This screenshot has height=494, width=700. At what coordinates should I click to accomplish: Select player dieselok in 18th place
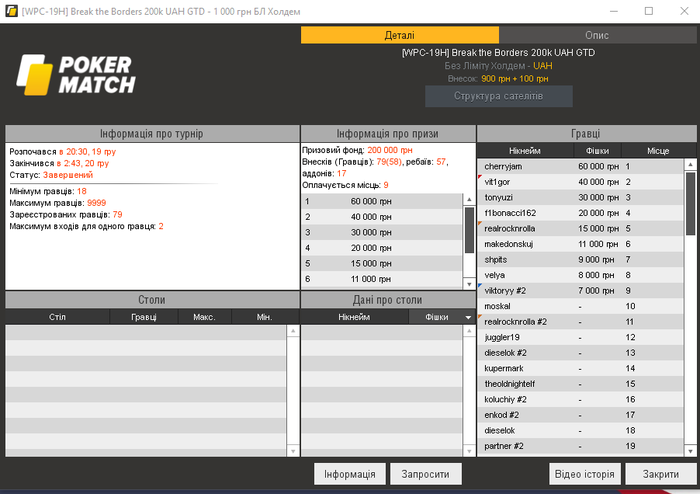coord(580,430)
